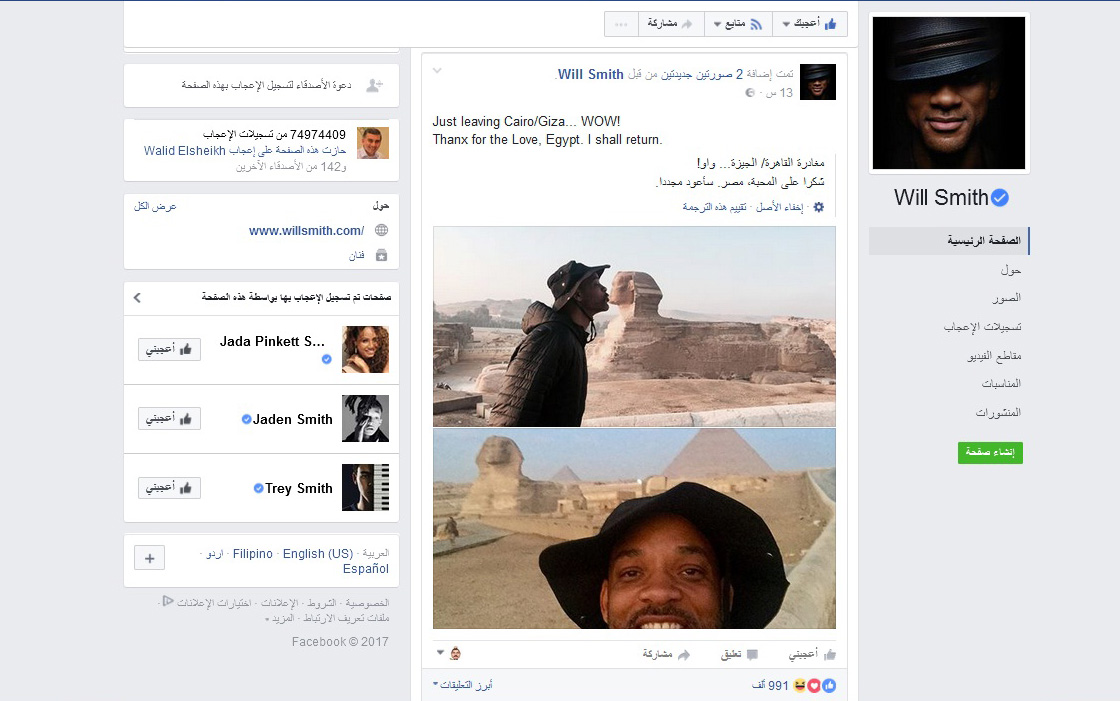
Task: Click the green إنشاء صفحة button
Action: click(x=990, y=452)
